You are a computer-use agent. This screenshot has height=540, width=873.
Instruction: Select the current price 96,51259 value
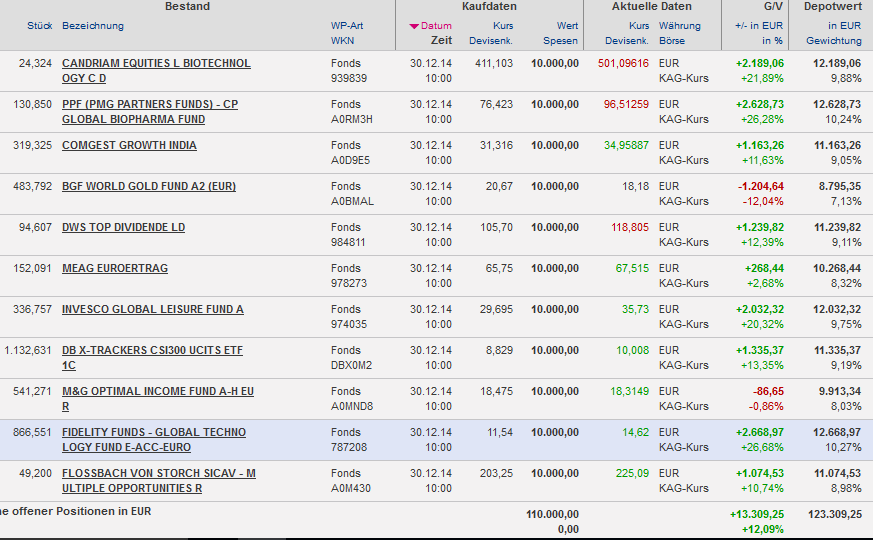pos(626,104)
